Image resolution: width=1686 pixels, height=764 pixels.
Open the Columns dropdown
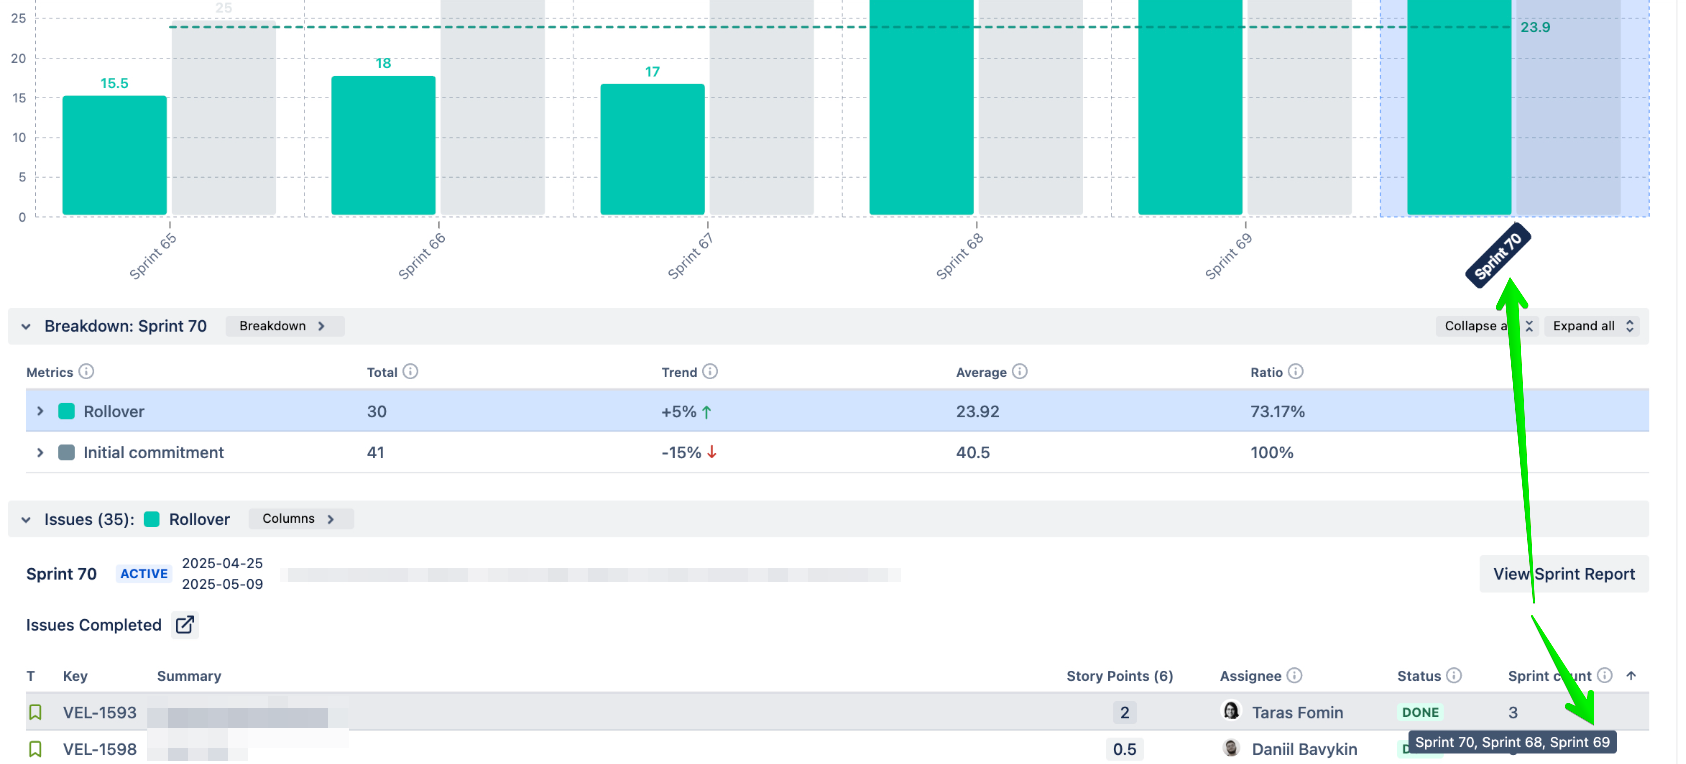pyautogui.click(x=300, y=519)
